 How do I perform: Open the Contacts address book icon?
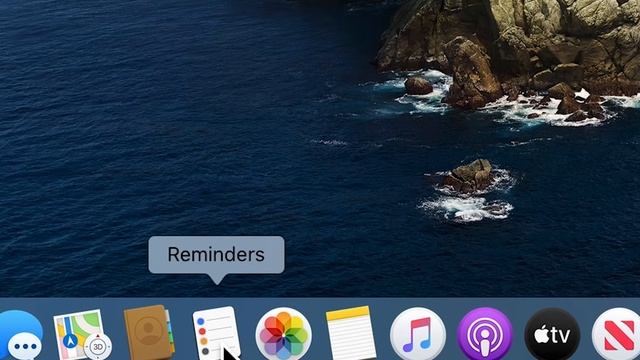[x=149, y=333]
